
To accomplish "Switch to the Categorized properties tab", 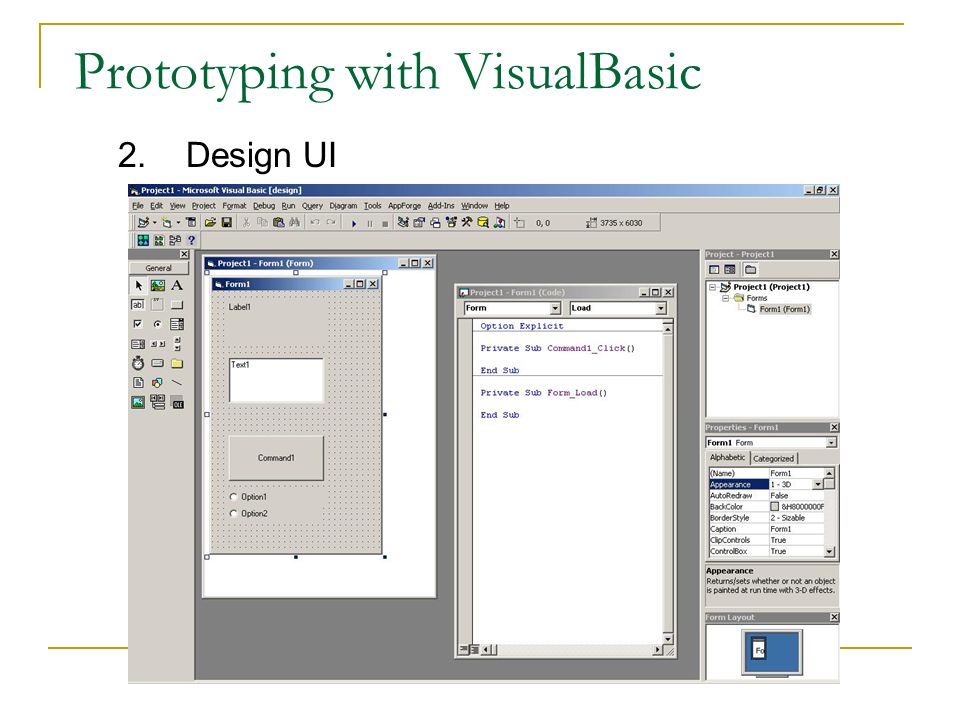I will point(773,459).
